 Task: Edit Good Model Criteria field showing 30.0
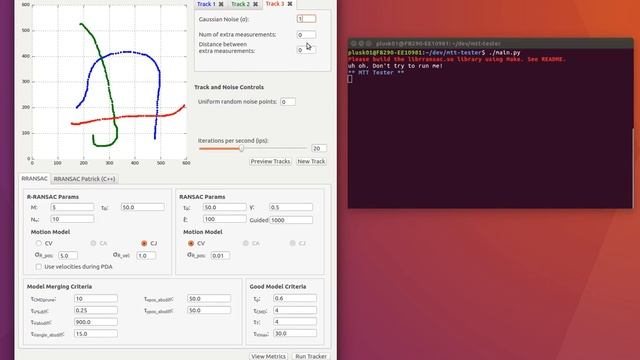295,333
